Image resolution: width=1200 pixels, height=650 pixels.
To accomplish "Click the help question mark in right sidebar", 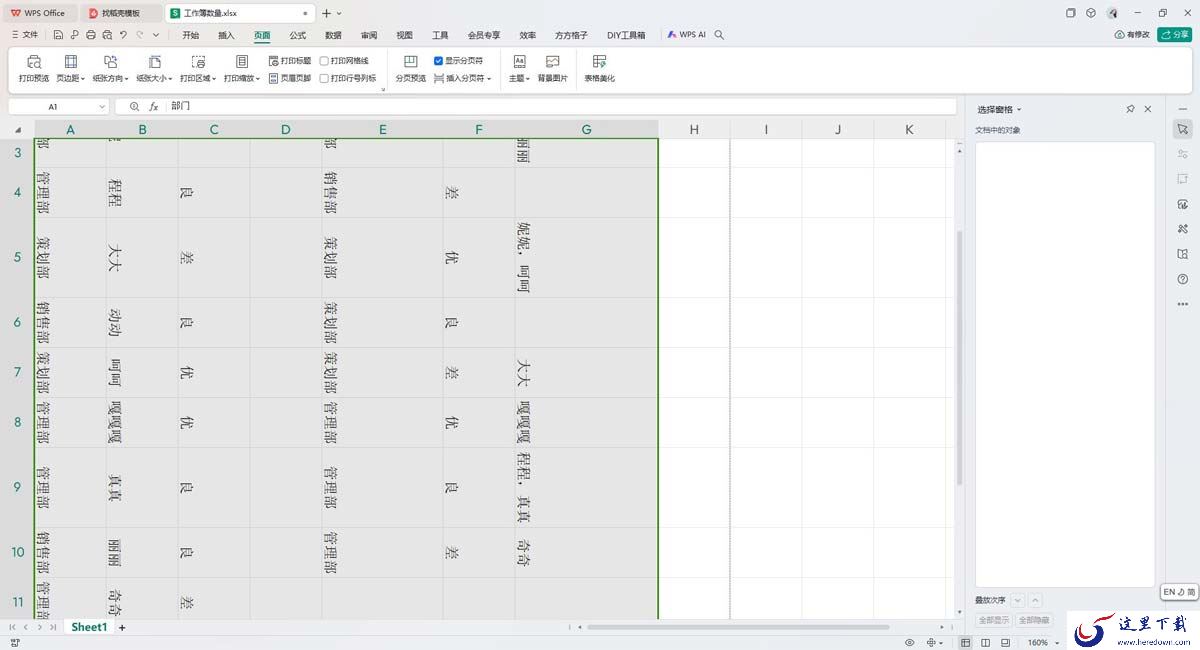I will (x=1182, y=279).
